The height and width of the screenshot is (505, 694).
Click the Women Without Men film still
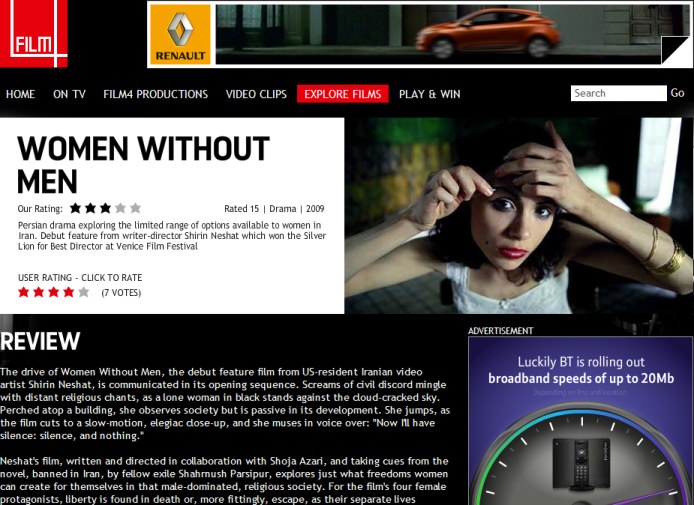[519, 216]
